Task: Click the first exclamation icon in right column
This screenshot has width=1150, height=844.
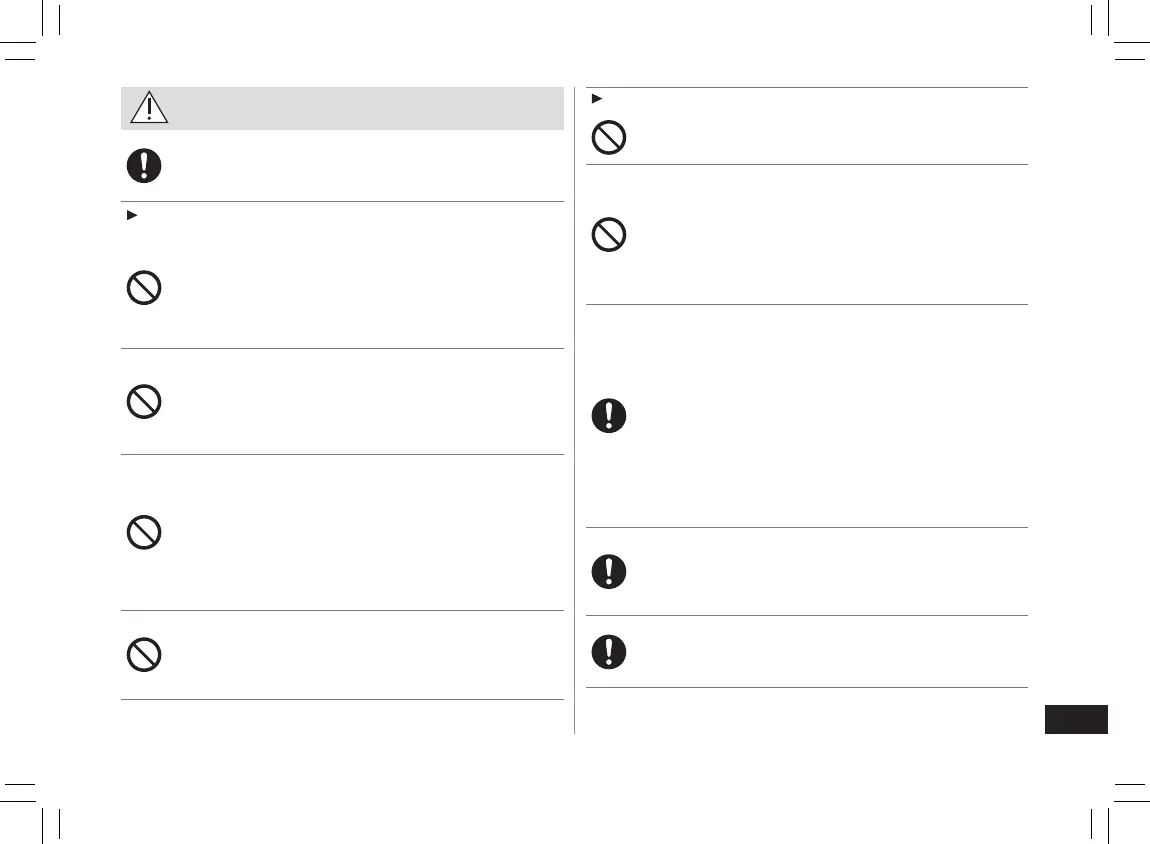Action: point(609,416)
